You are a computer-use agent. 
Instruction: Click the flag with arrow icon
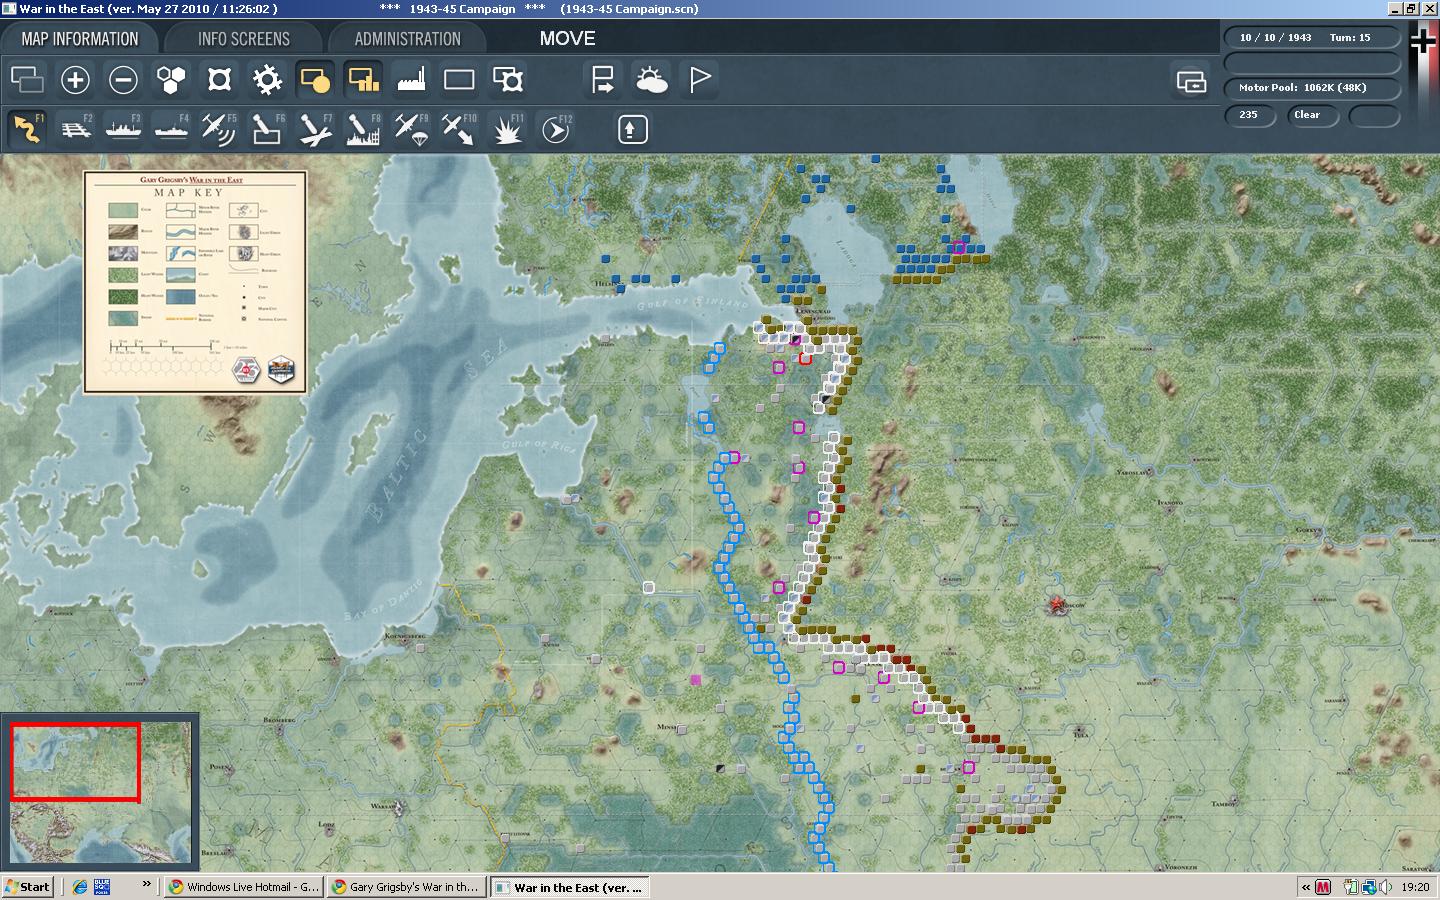[x=603, y=79]
